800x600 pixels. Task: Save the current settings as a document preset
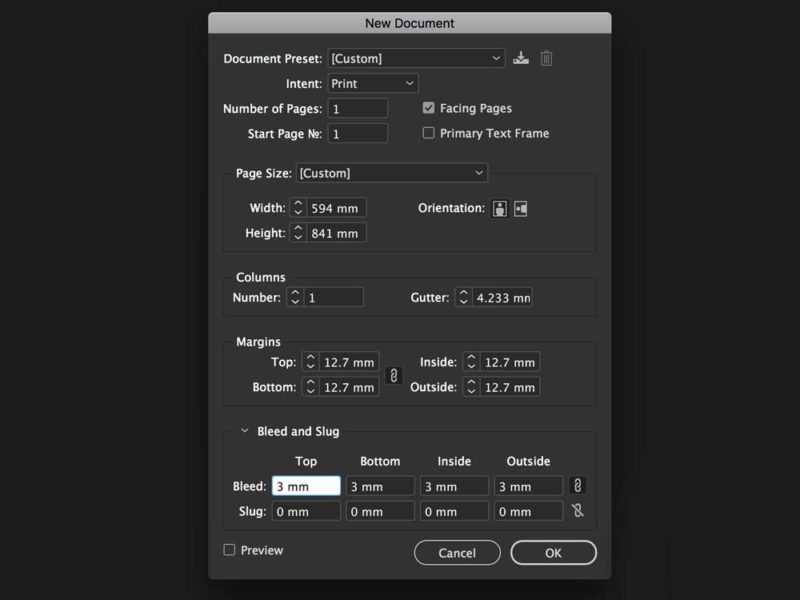pyautogui.click(x=521, y=58)
